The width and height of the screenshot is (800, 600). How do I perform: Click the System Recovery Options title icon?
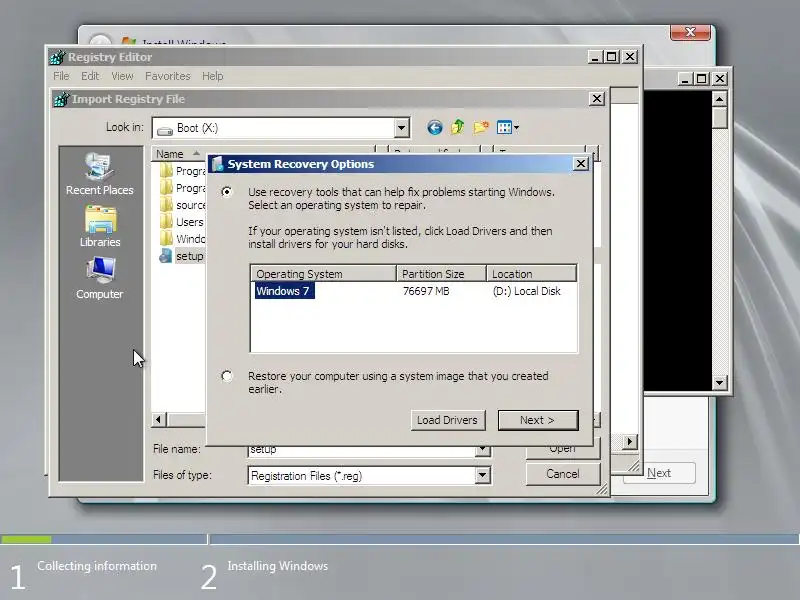[x=218, y=164]
